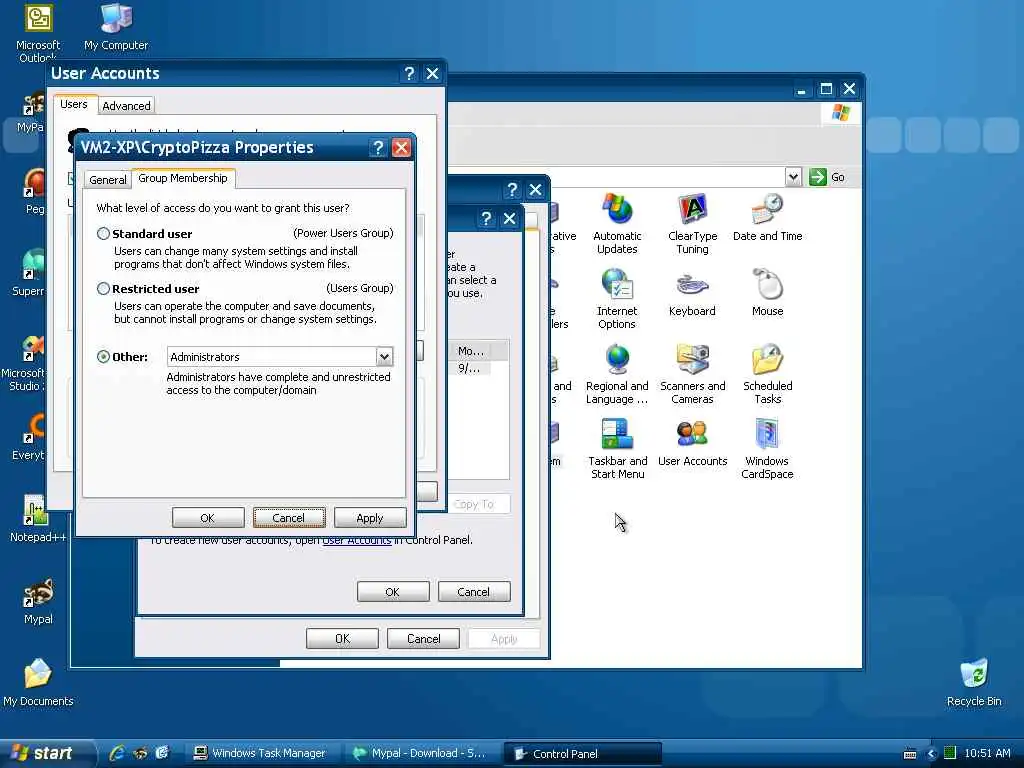The image size is (1024, 768).
Task: Click OK button beside disabled Apply
Action: coord(342,639)
